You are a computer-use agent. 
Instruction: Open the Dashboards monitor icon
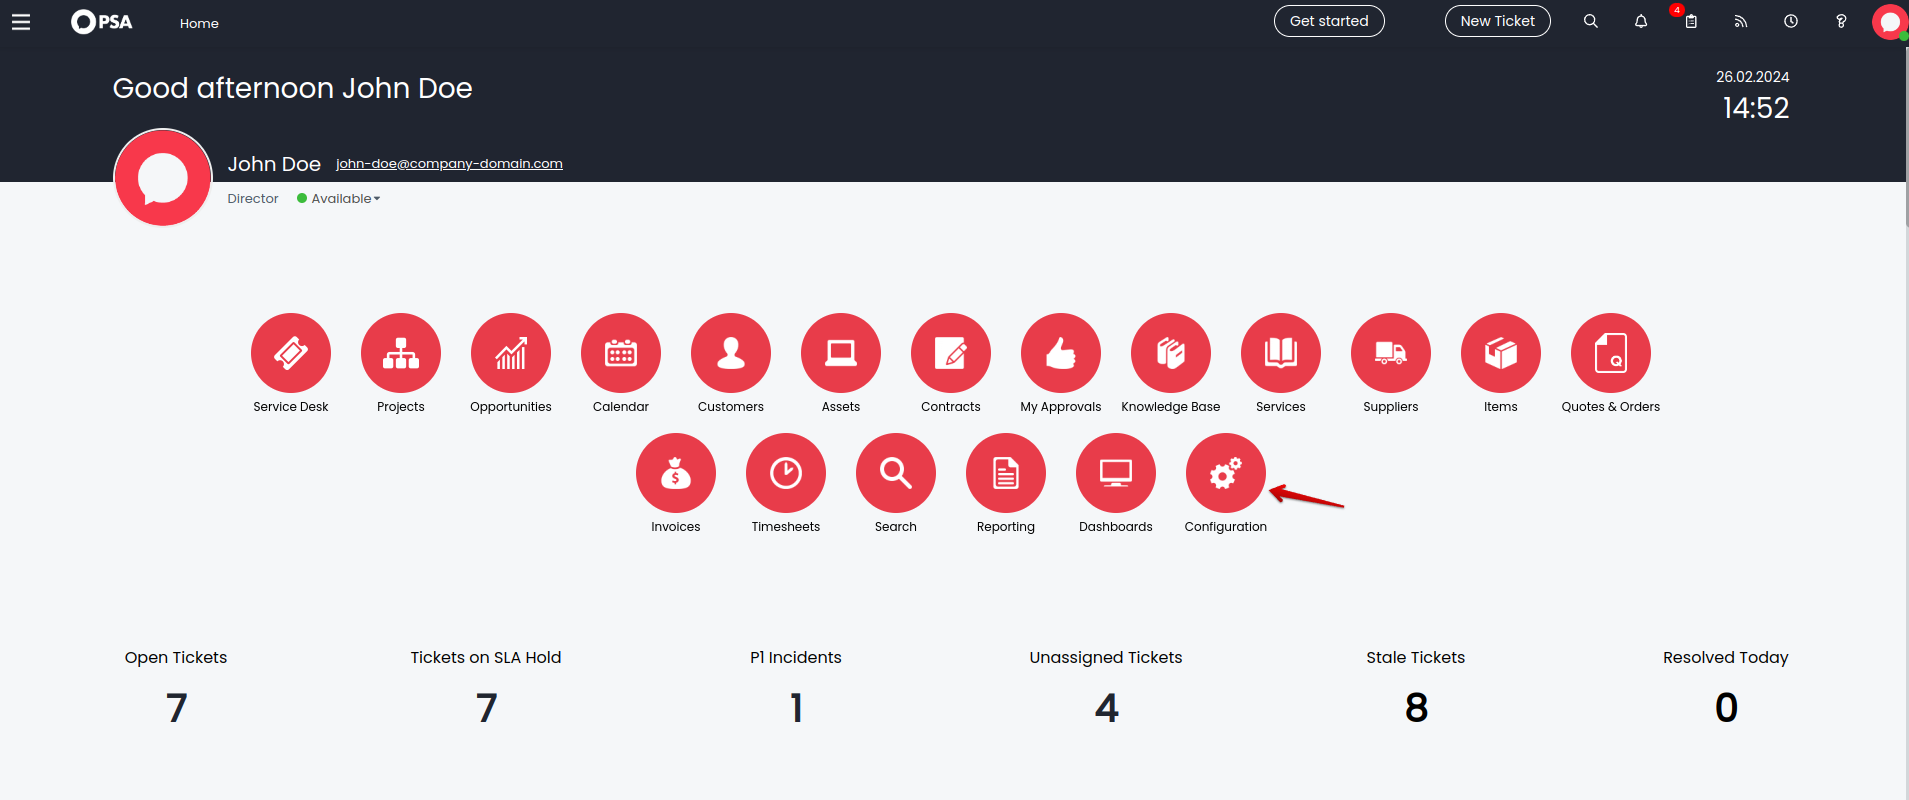[1116, 473]
